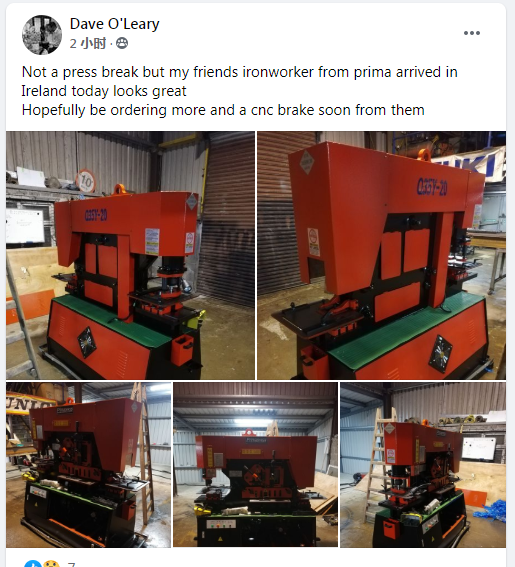Open bottom-left photo with wooden ladder behind machine
Image resolution: width=515 pixels, height=567 pixels.
click(89, 465)
